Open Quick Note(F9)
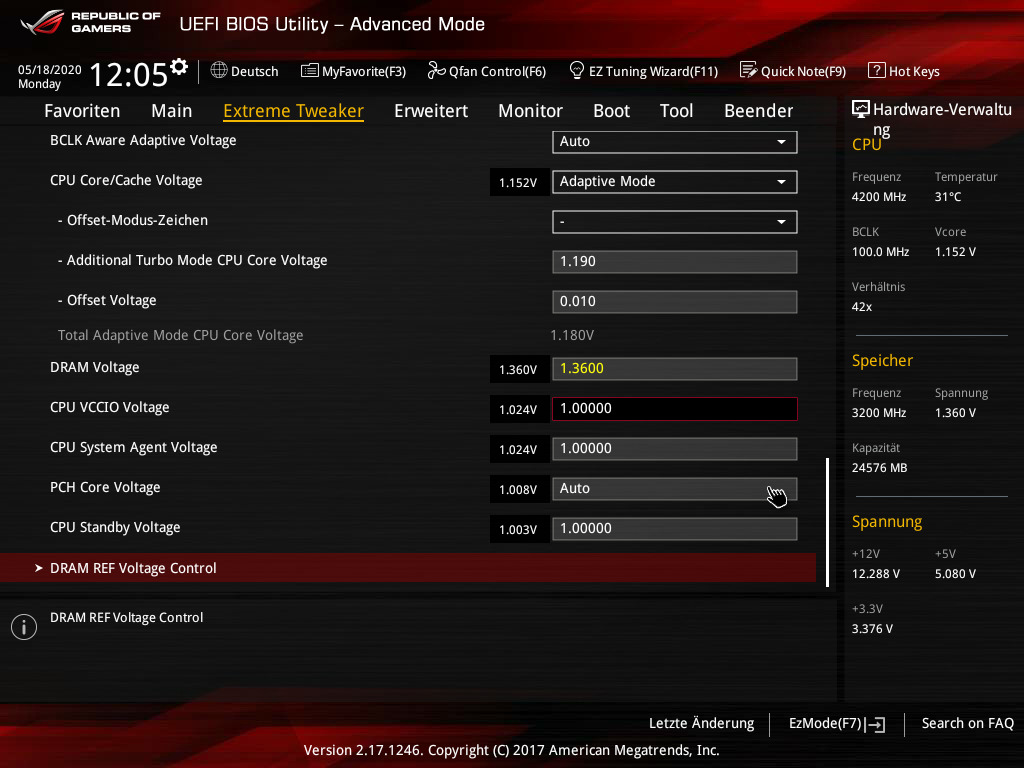 coord(793,71)
